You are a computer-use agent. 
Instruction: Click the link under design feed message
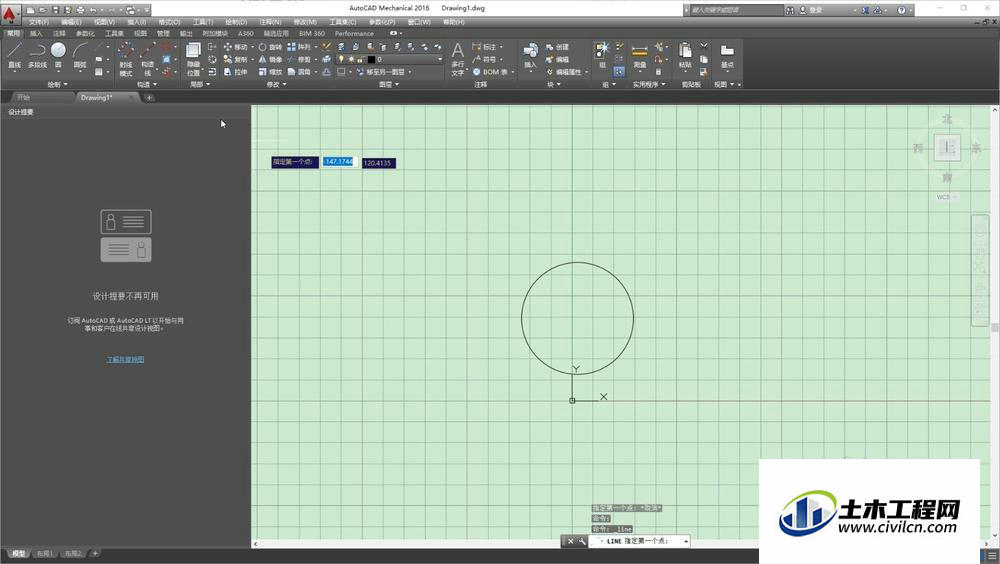point(125,359)
